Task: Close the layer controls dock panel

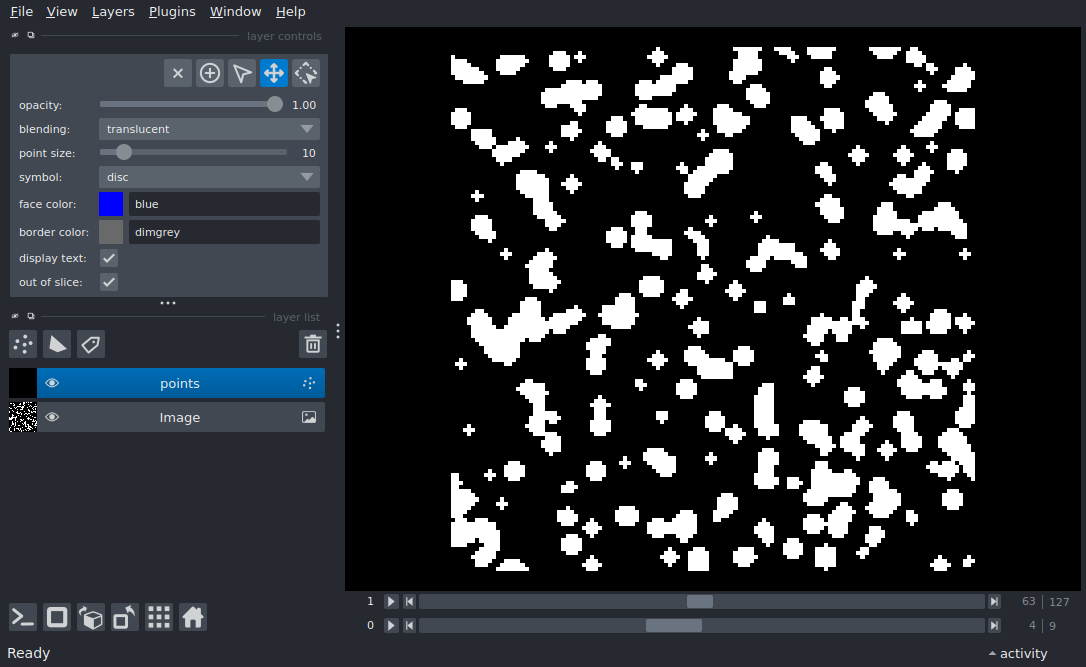Action: [15, 35]
